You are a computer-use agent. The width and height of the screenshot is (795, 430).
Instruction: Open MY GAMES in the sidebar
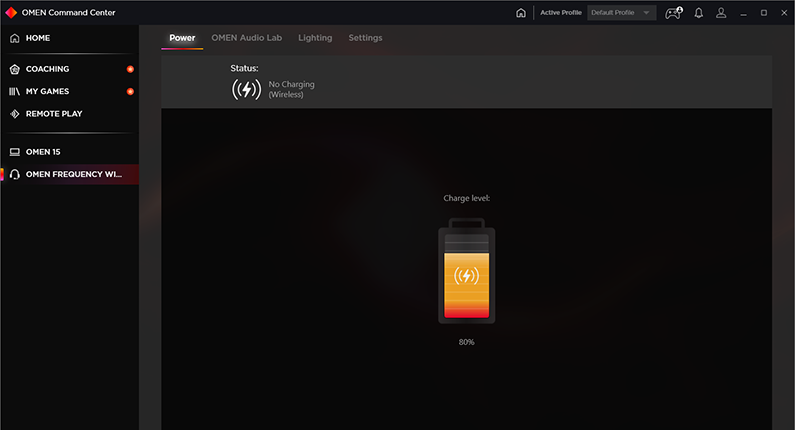click(x=69, y=91)
